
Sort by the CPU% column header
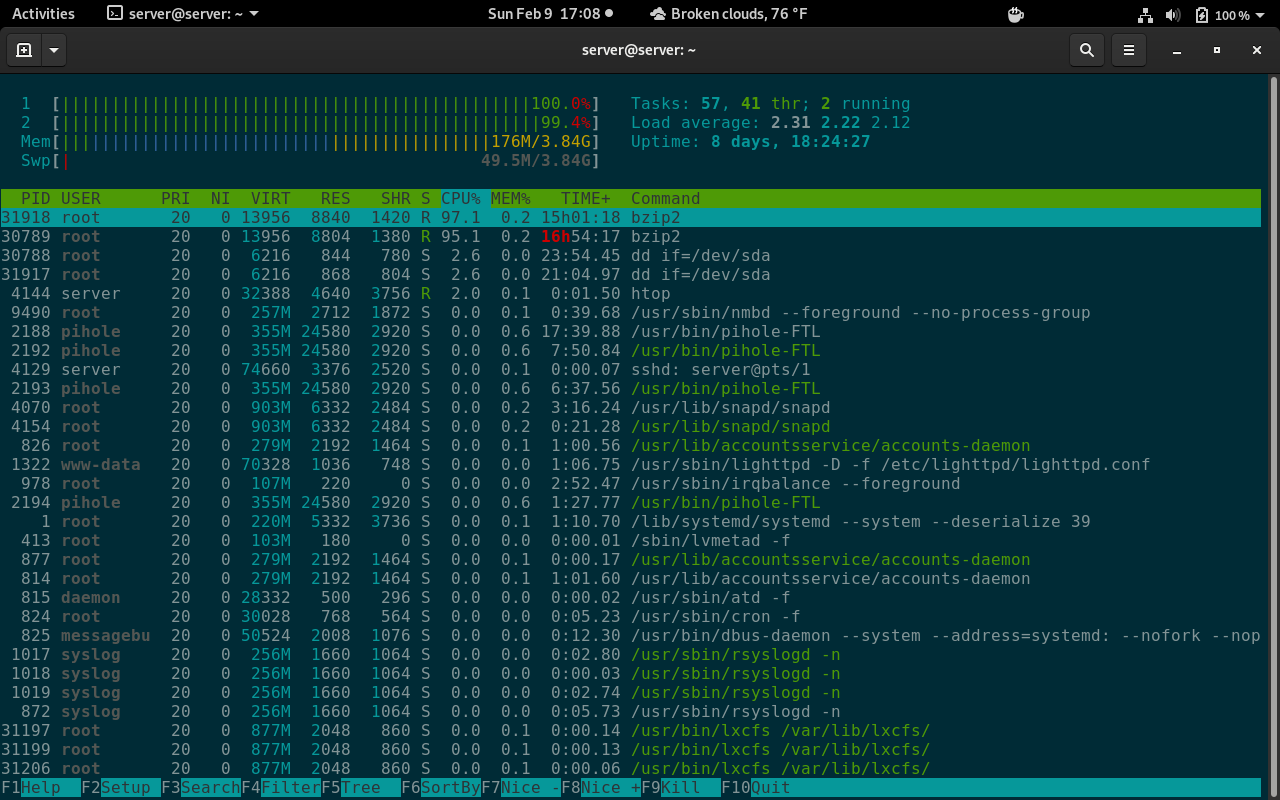[x=461, y=198]
